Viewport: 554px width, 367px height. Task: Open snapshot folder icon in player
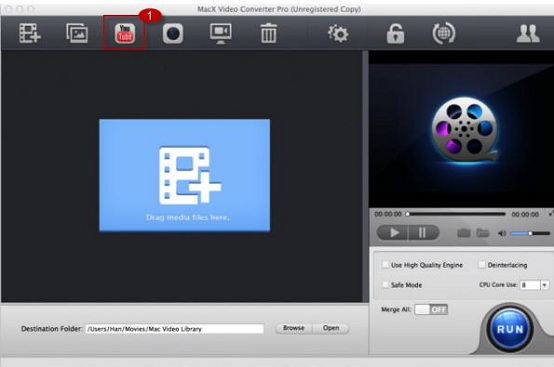[483, 233]
